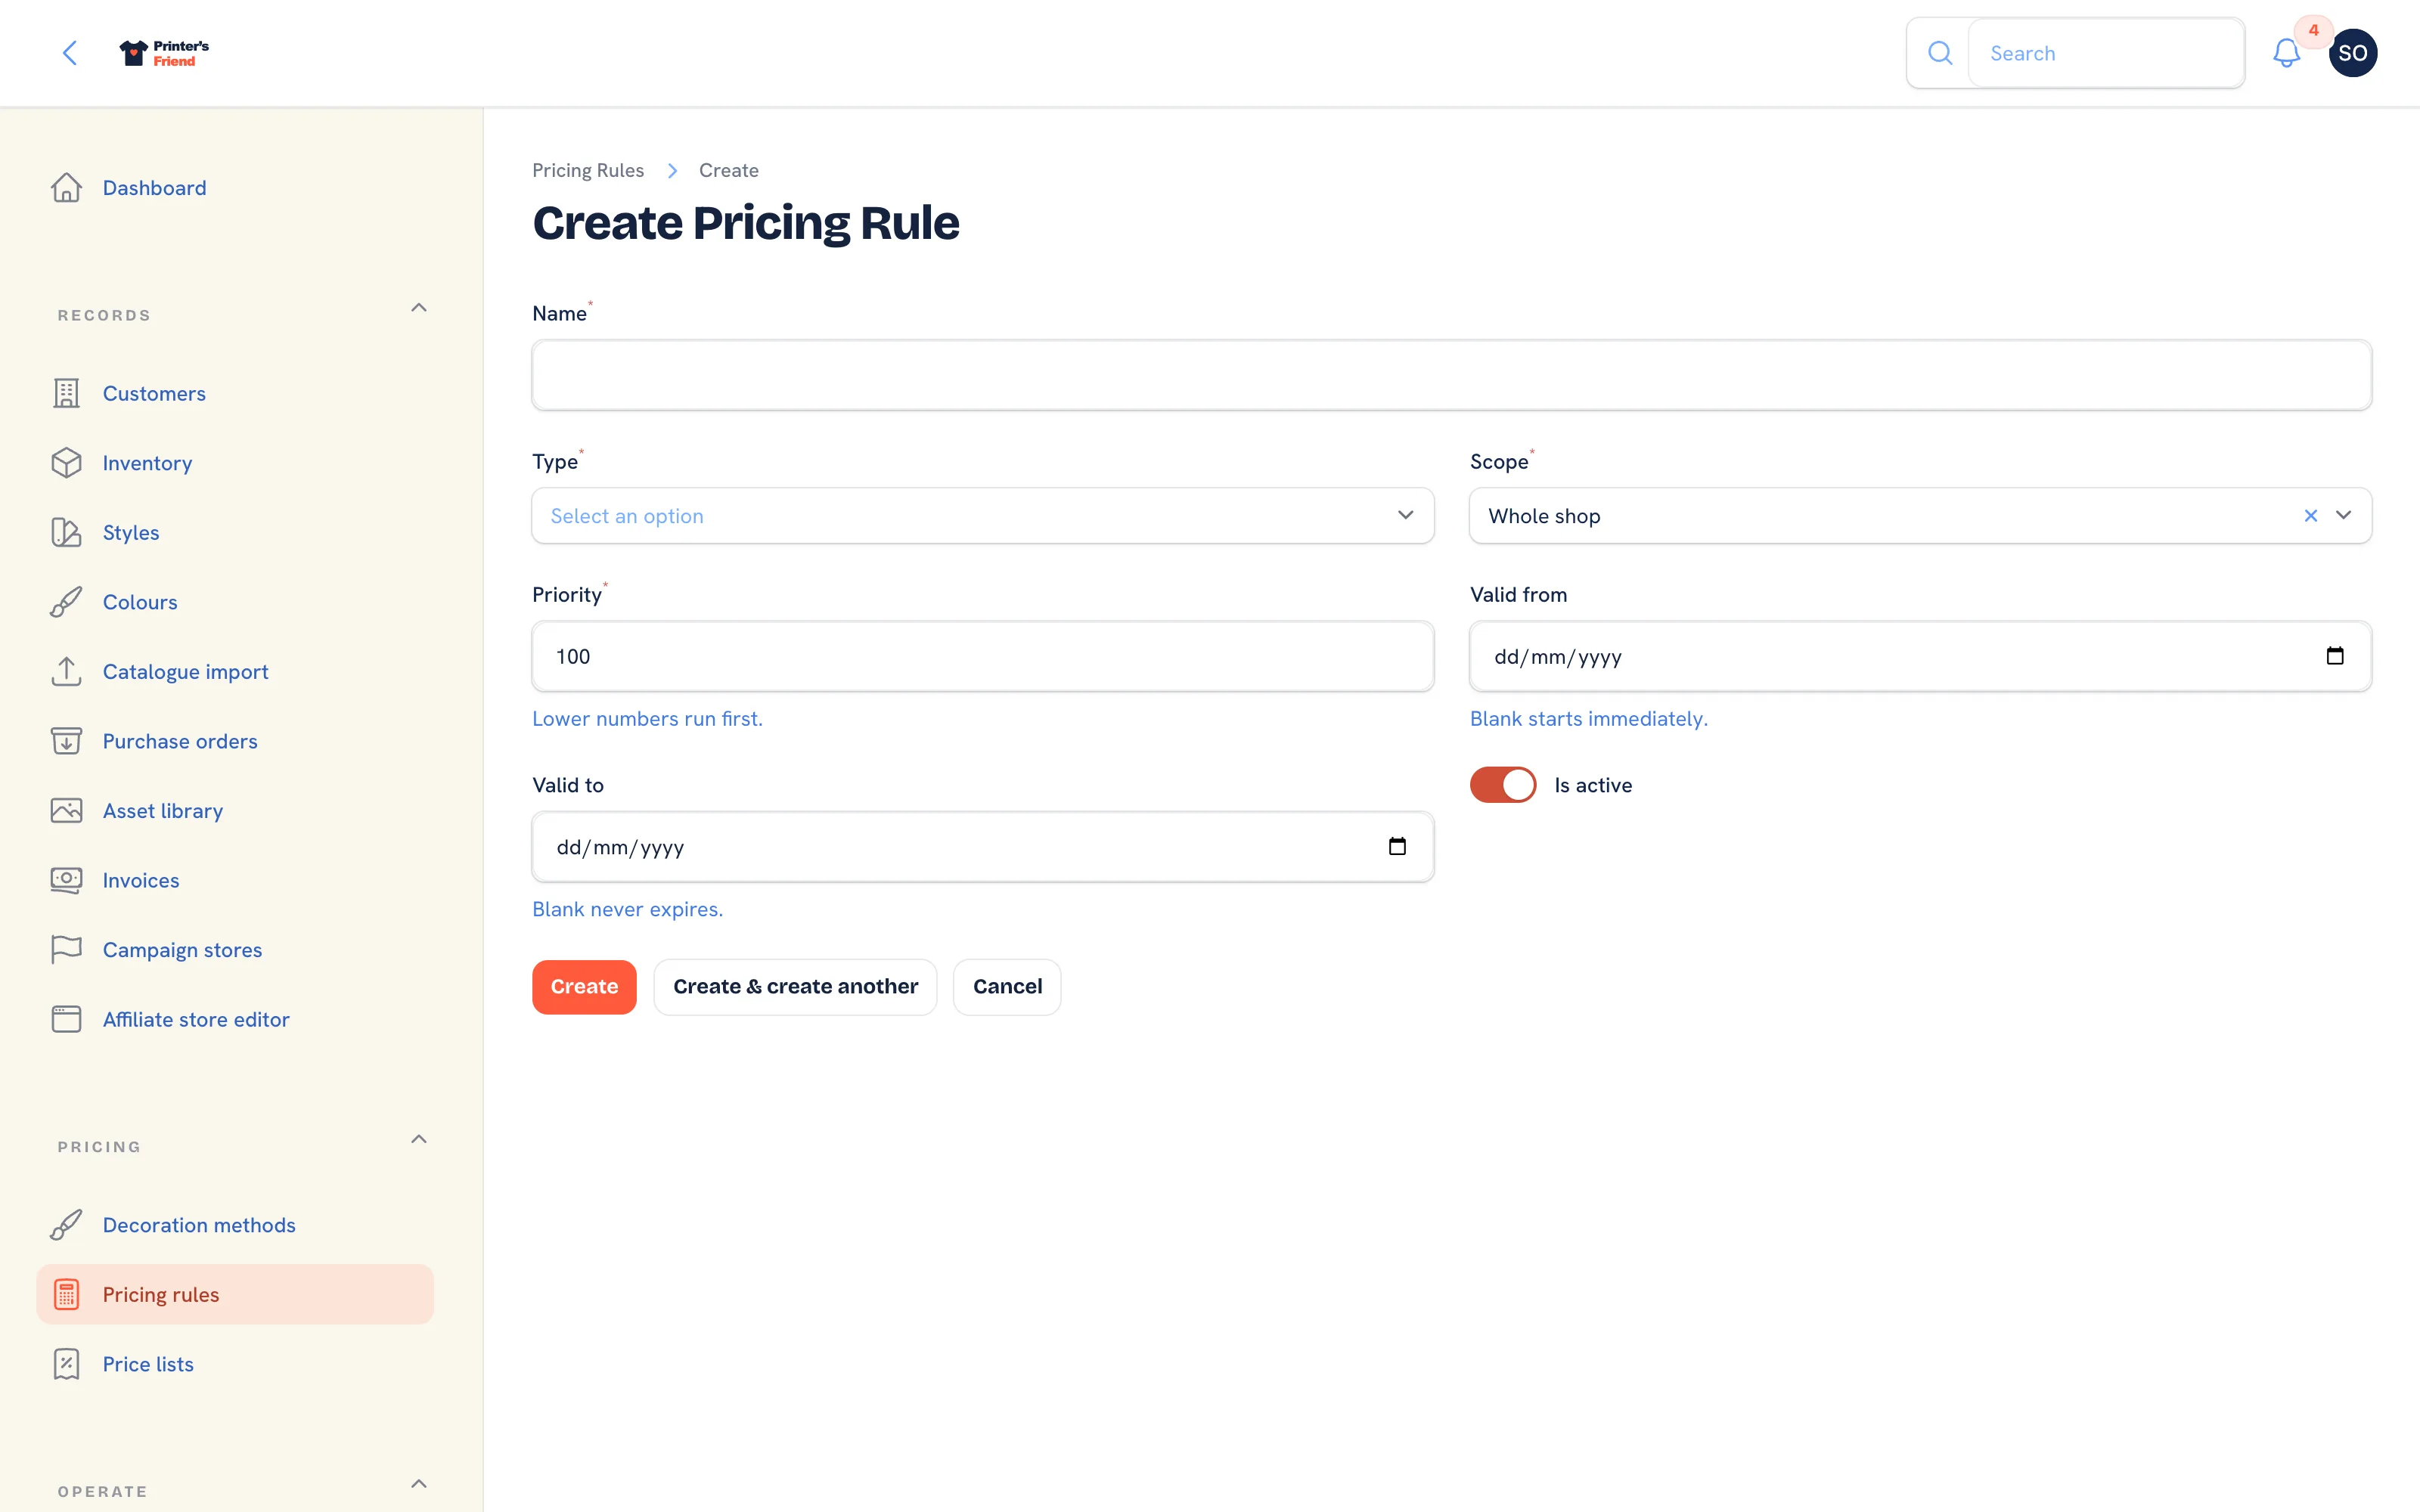Image resolution: width=2420 pixels, height=1512 pixels.
Task: Click the Campaign stores flag icon
Action: point(66,949)
